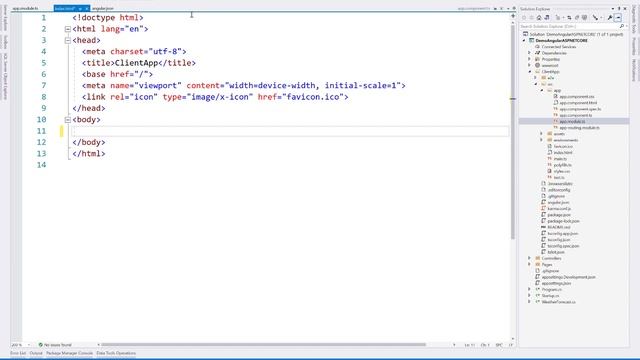
Task: Click the split editor handle above scrollbar
Action: click(513, 16)
